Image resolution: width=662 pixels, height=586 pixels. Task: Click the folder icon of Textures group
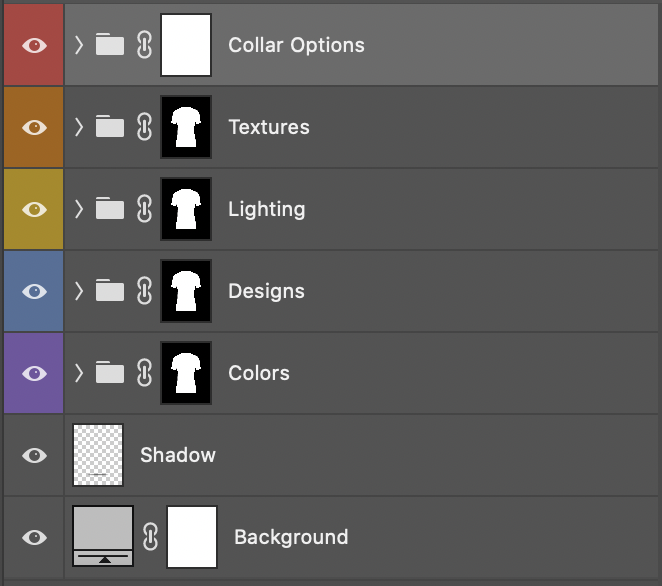pos(110,127)
